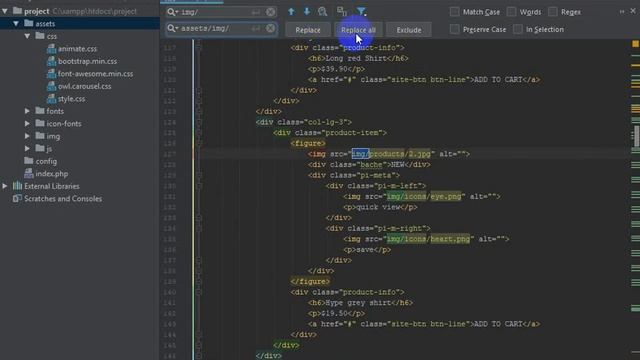Click the js folder icon
The image size is (640, 360).
40,148
